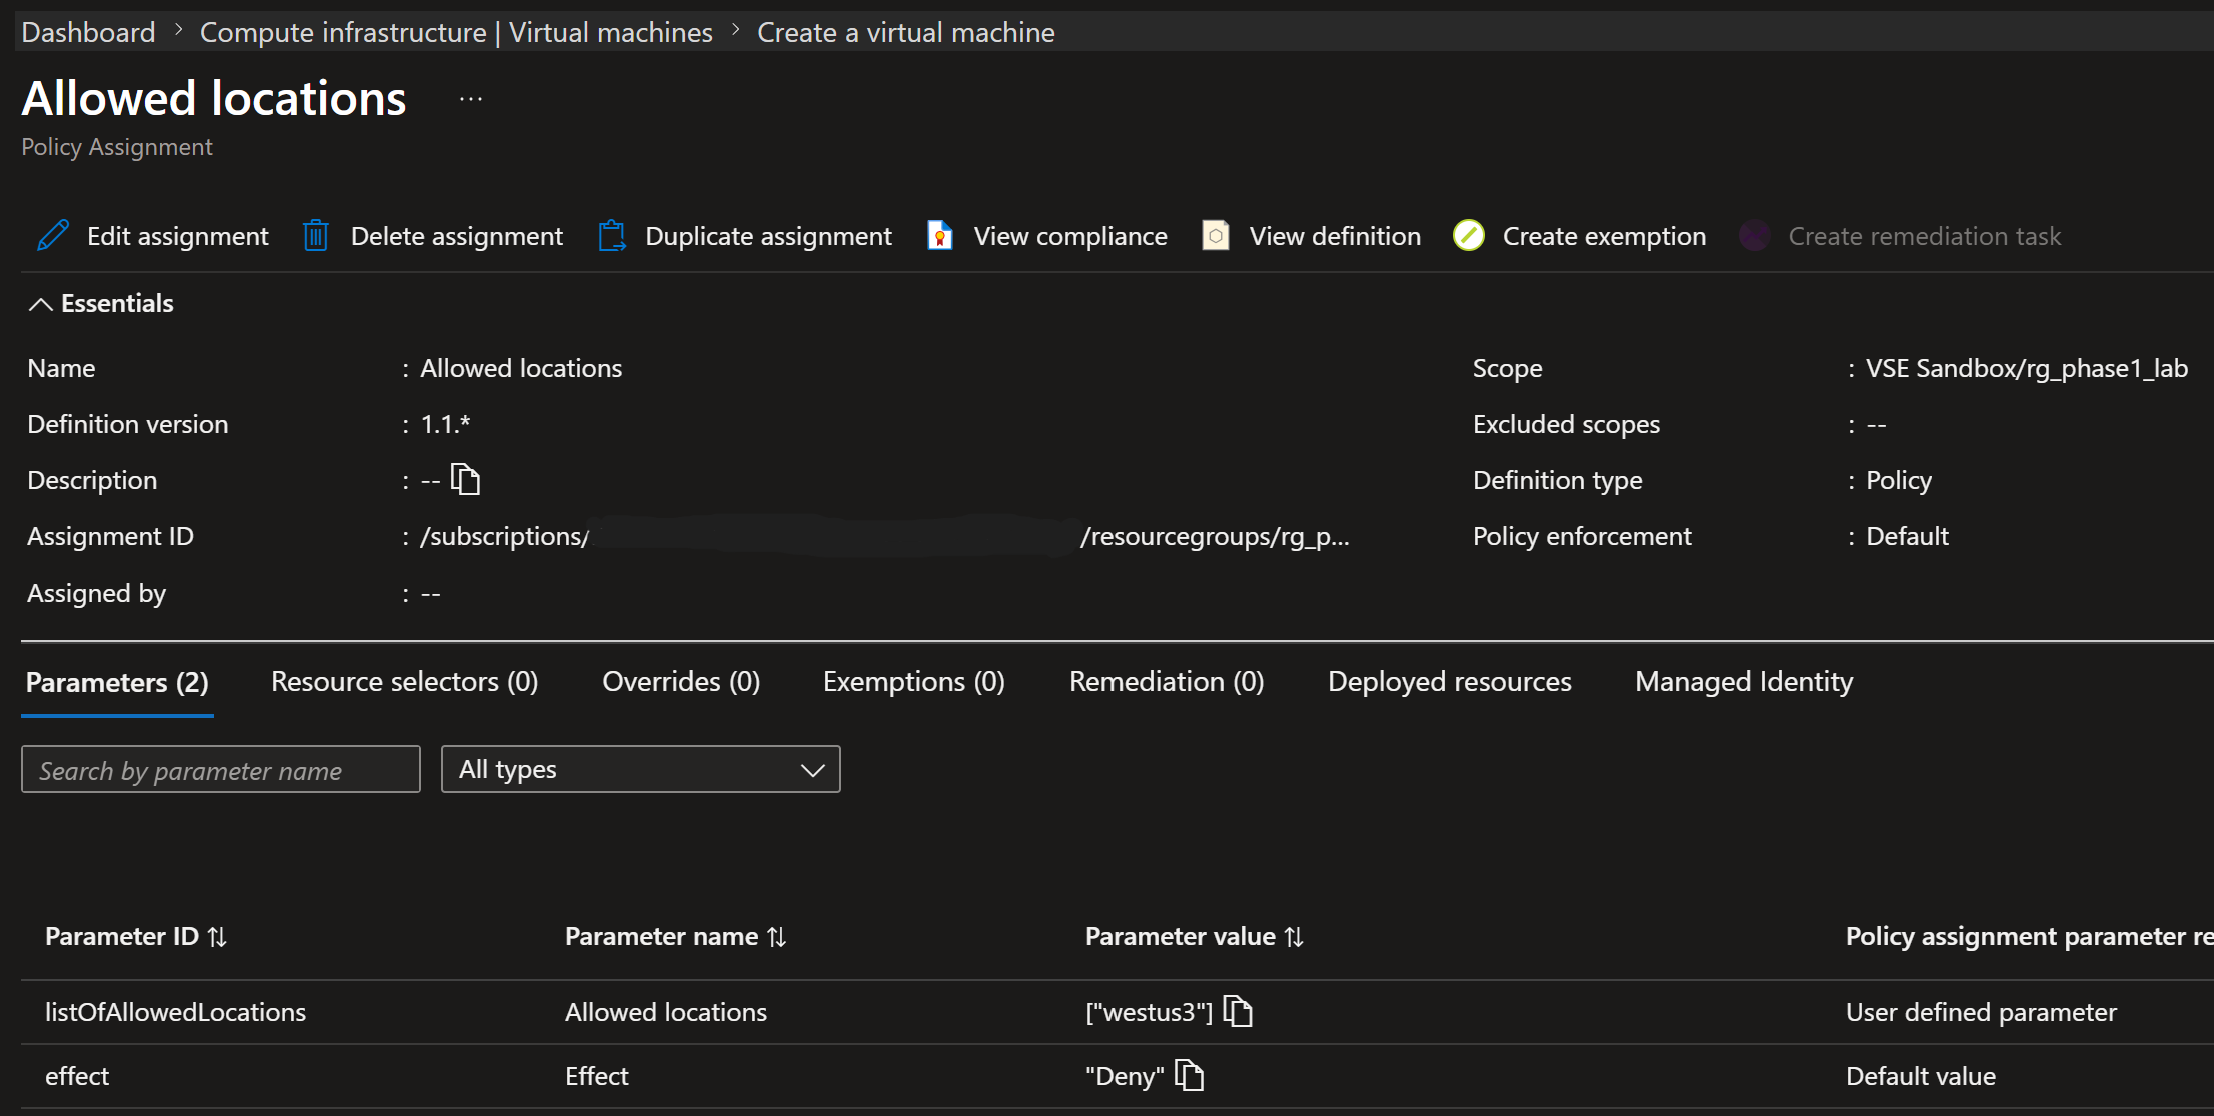Click Duplicate assignment button label

[x=768, y=236]
